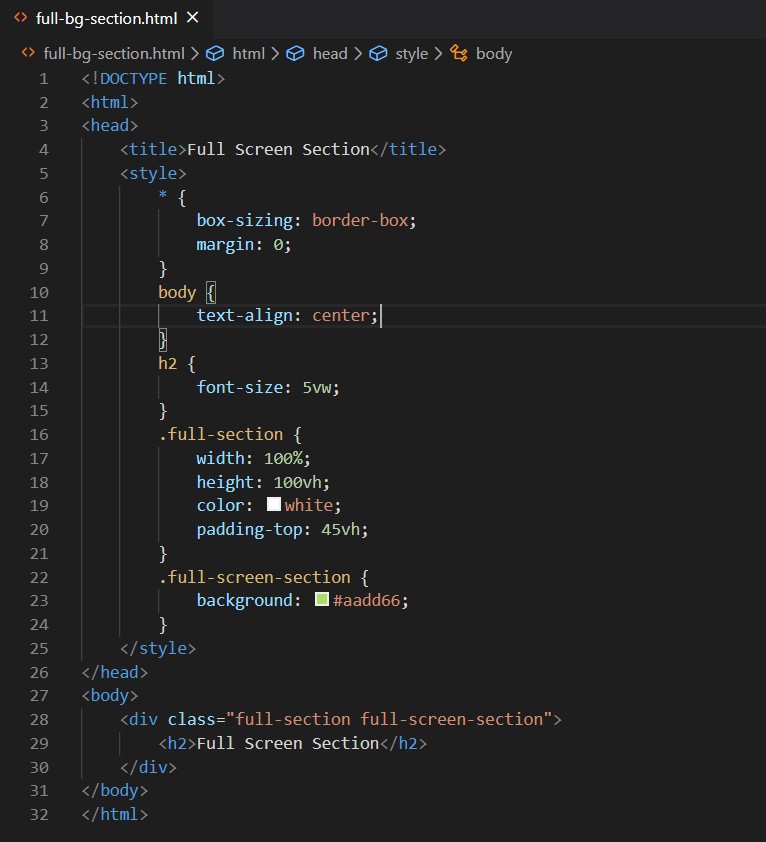This screenshot has width=766, height=842.
Task: Place cursor in 'box-sizing' property
Action: click(x=244, y=221)
